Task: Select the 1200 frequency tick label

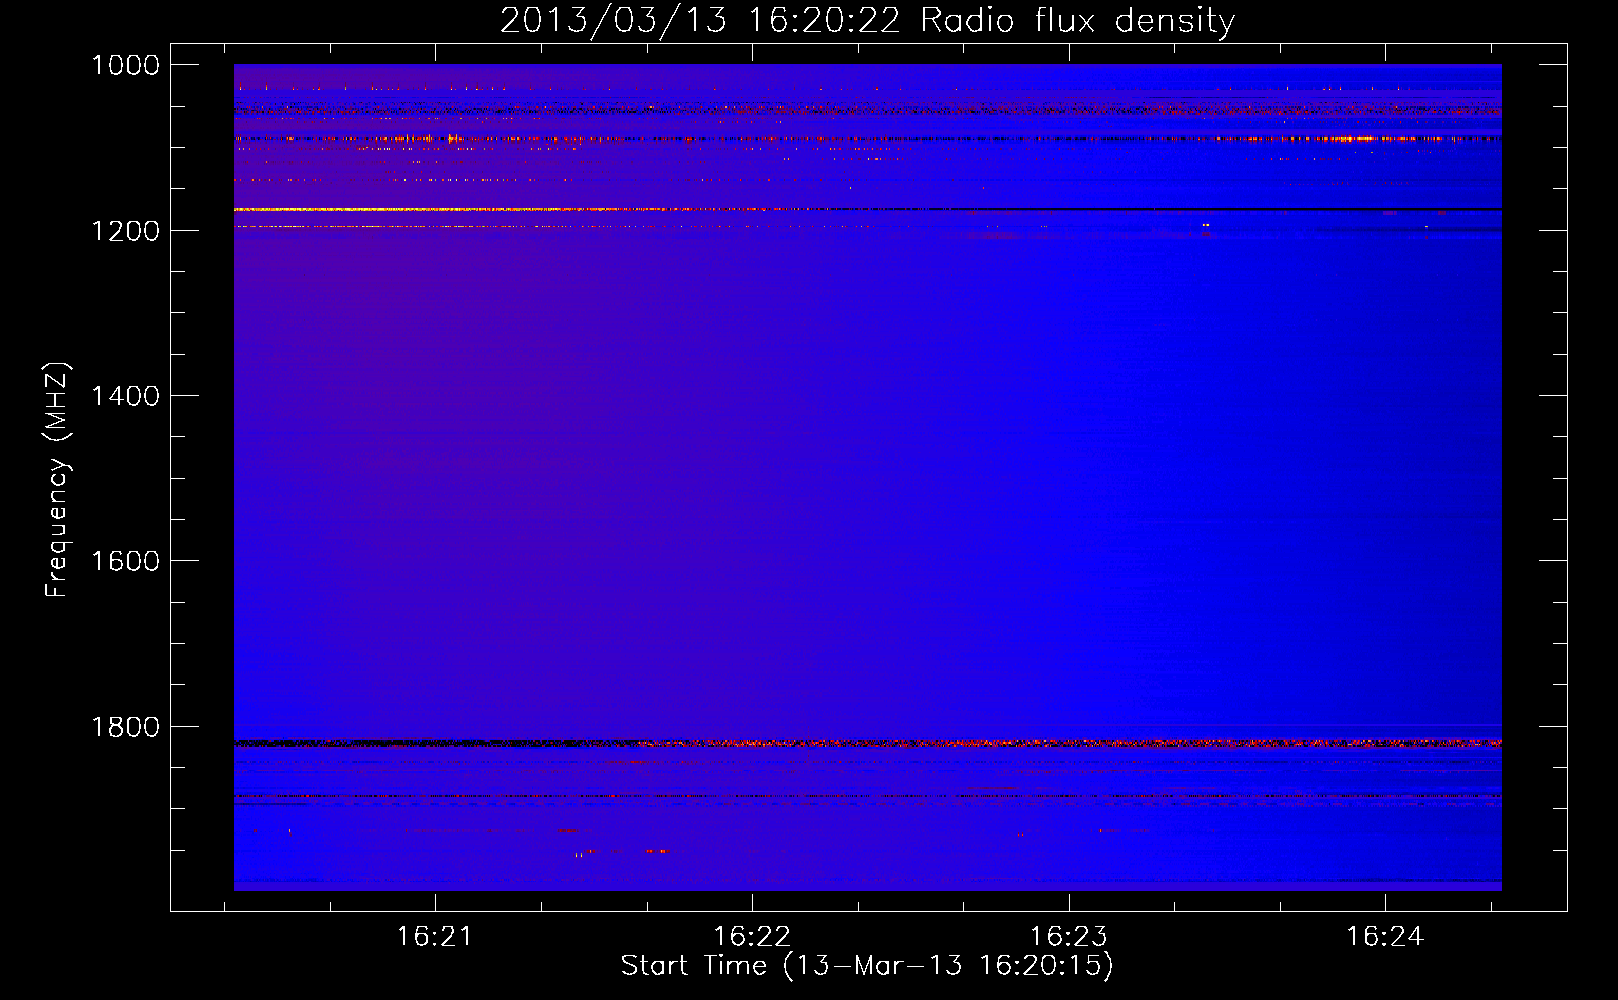Action: click(x=125, y=231)
